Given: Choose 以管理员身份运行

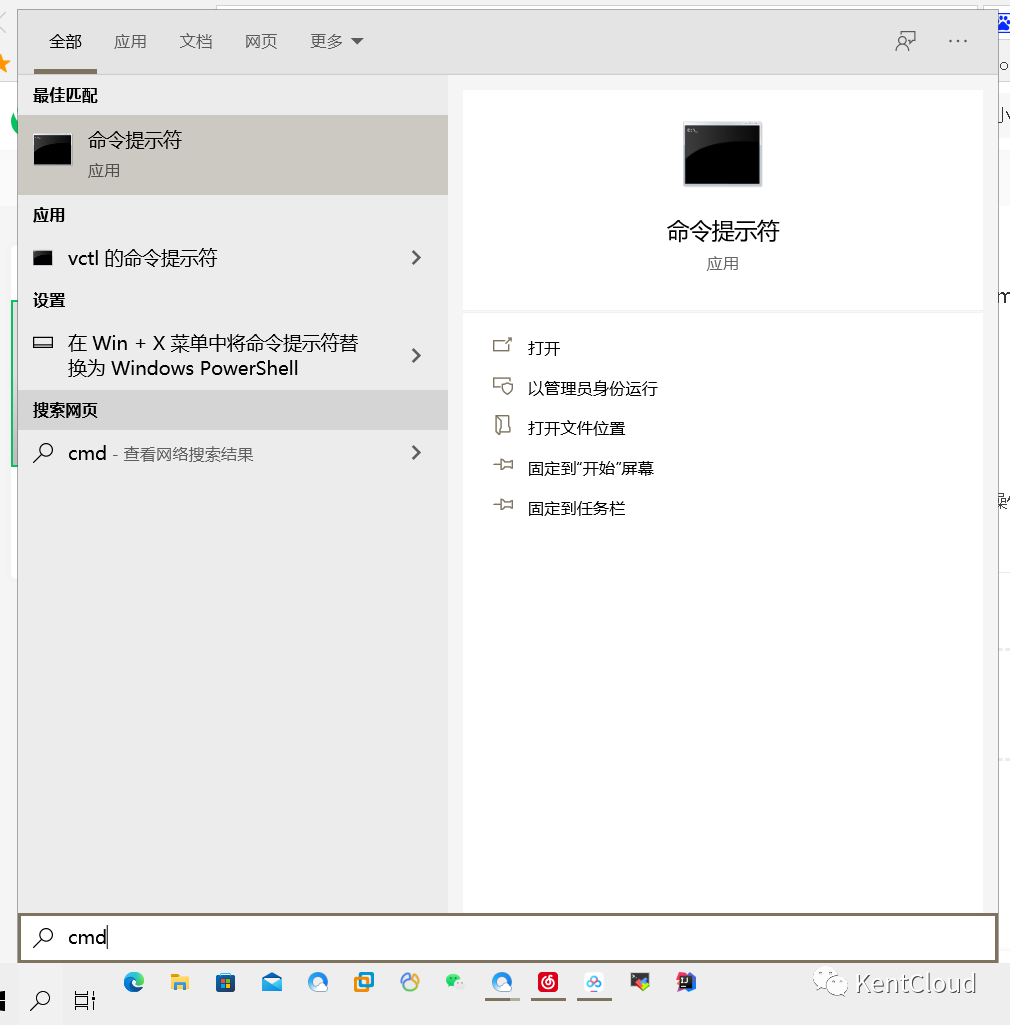Looking at the screenshot, I should click(x=592, y=388).
